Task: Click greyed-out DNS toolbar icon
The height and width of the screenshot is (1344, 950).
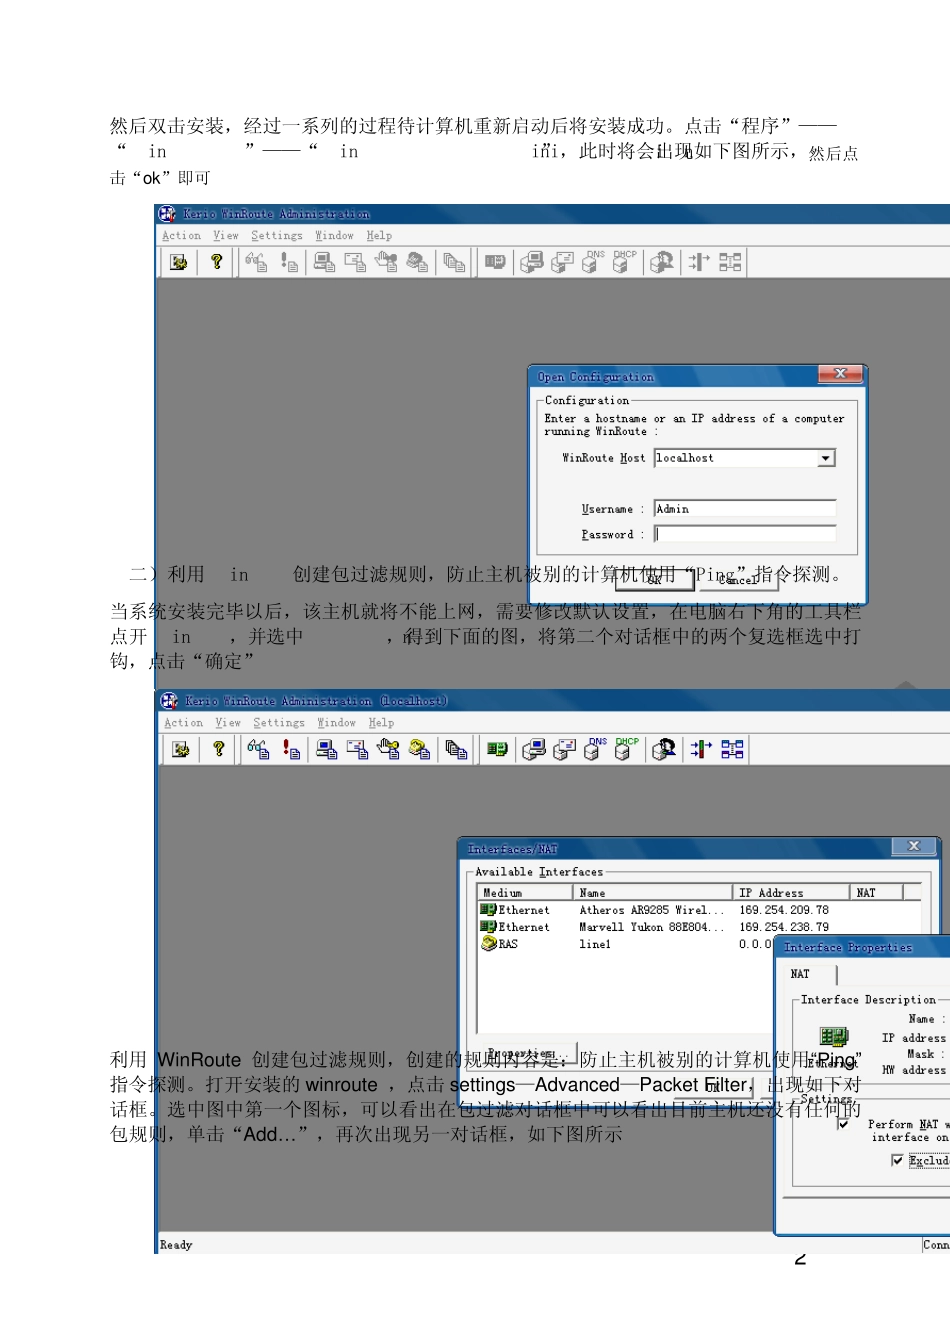Action: 594,262
